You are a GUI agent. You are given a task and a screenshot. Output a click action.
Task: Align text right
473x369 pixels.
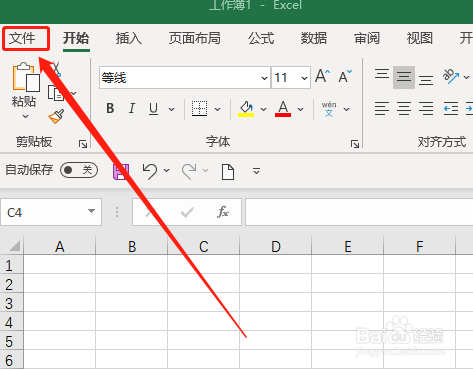point(426,108)
